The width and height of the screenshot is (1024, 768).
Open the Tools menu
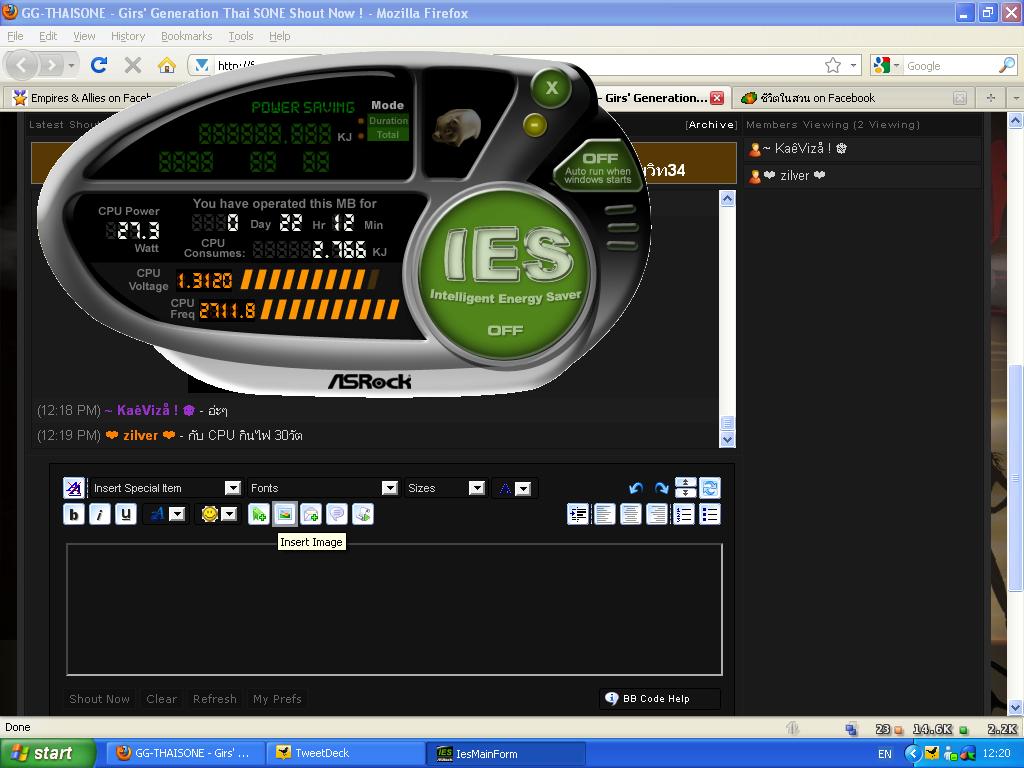pyautogui.click(x=240, y=36)
